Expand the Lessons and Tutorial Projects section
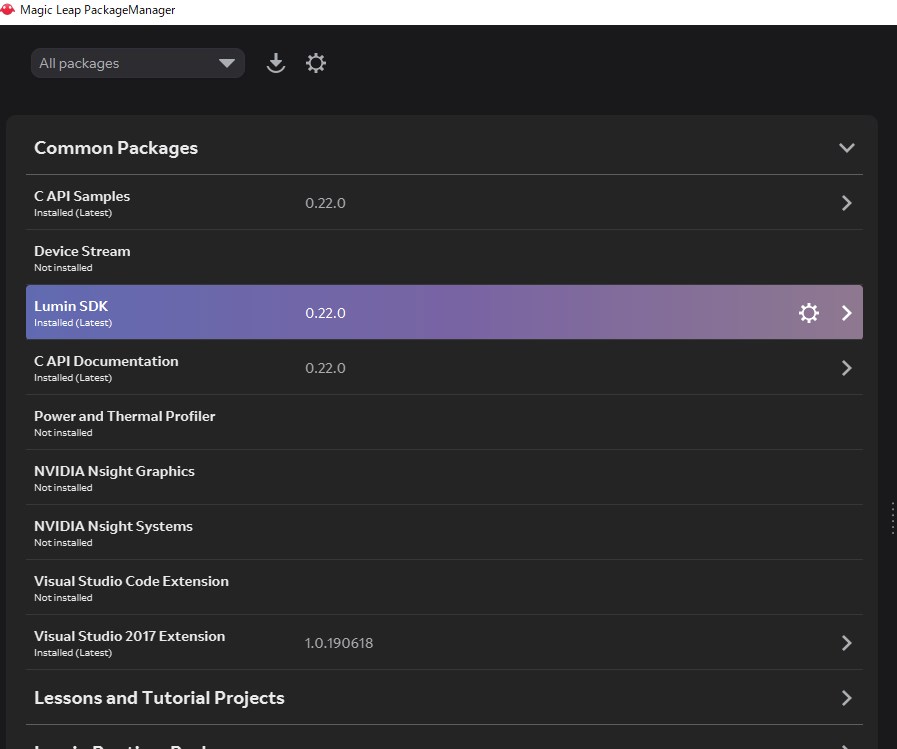897x749 pixels. click(x=847, y=698)
